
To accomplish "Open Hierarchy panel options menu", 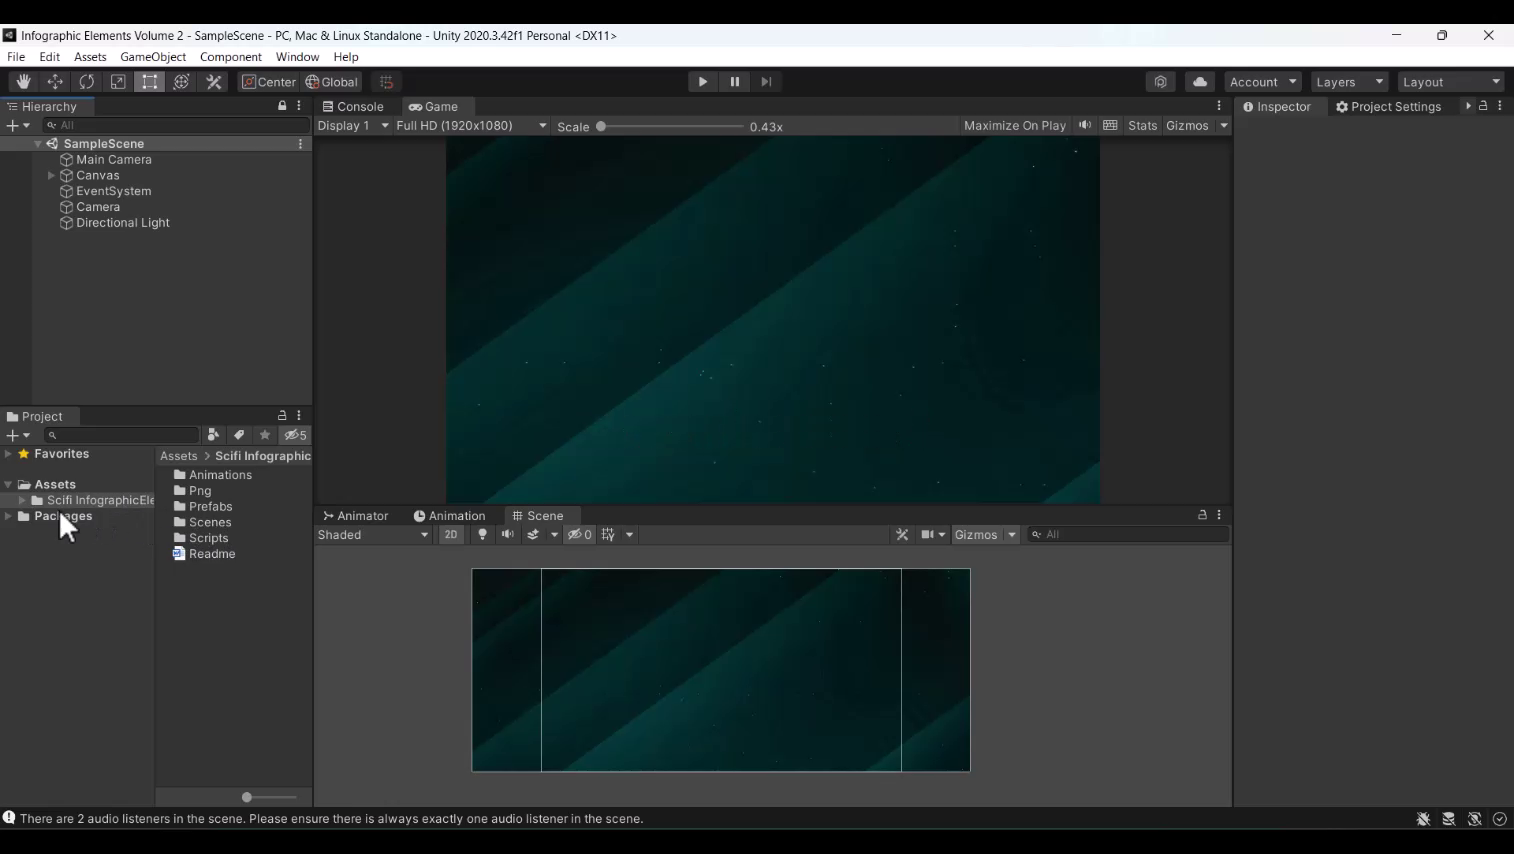I will tap(299, 106).
